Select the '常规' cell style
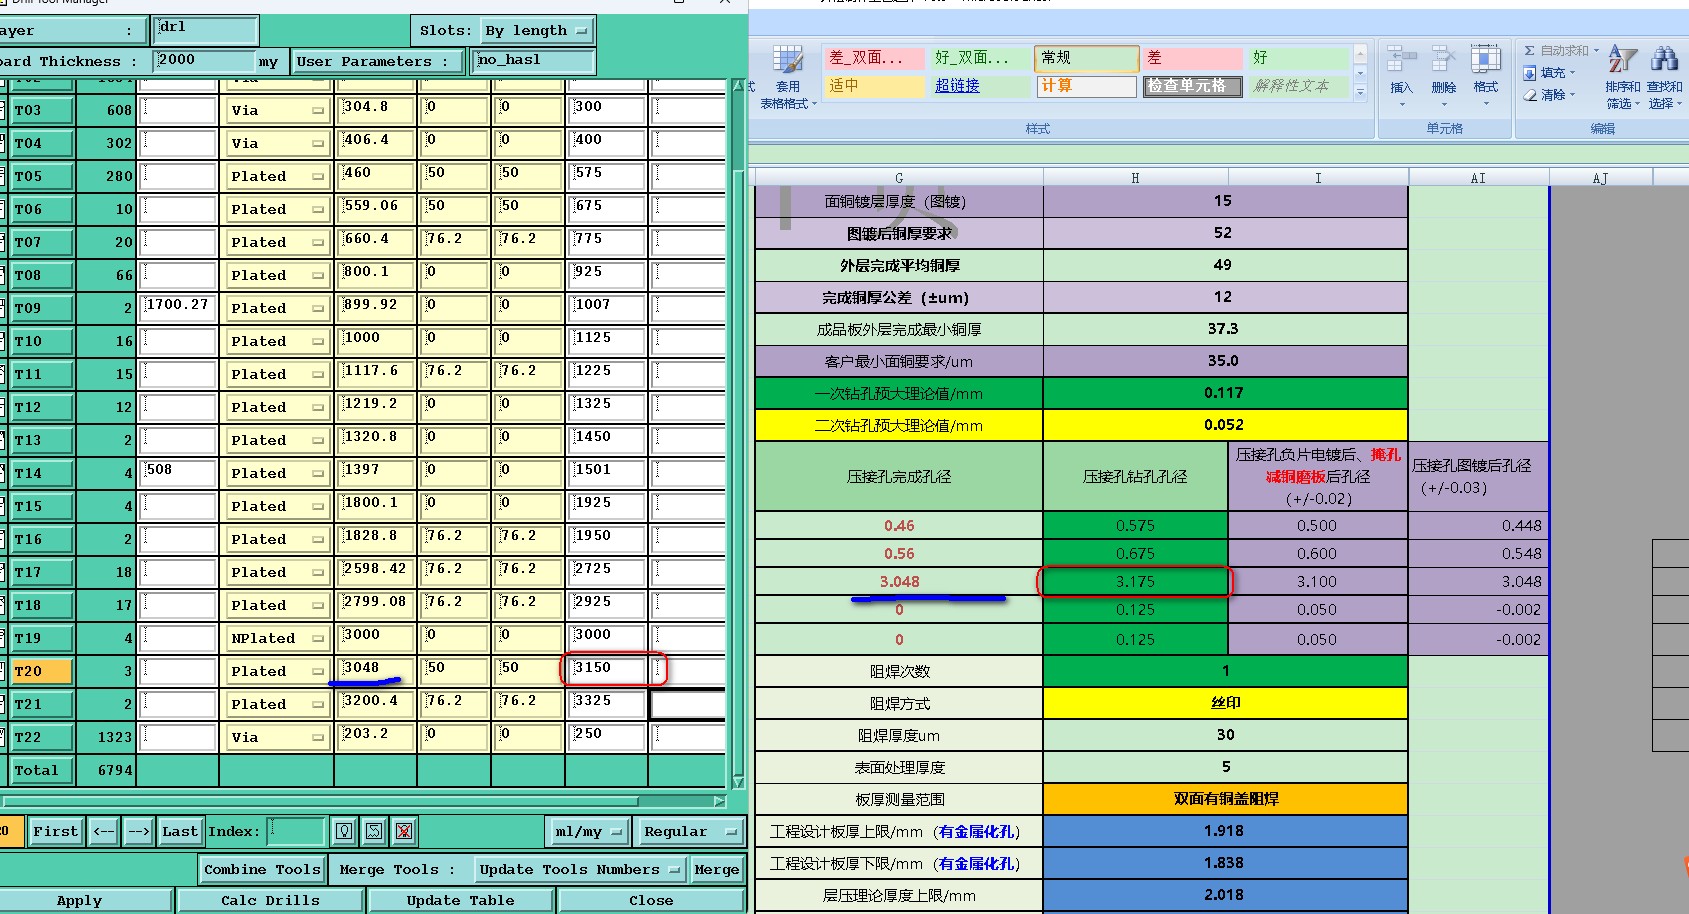The width and height of the screenshot is (1689, 914). coord(1086,58)
